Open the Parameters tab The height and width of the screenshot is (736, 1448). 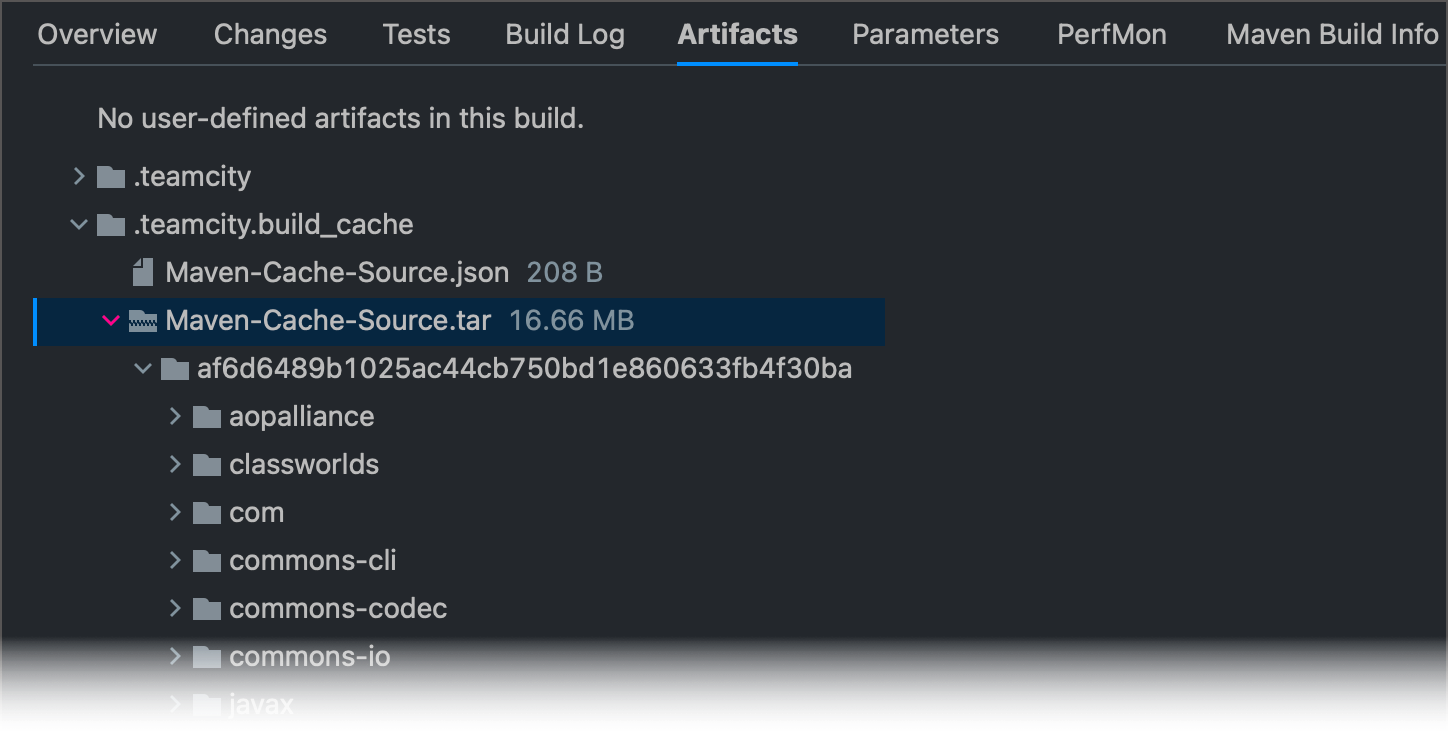(x=924, y=34)
